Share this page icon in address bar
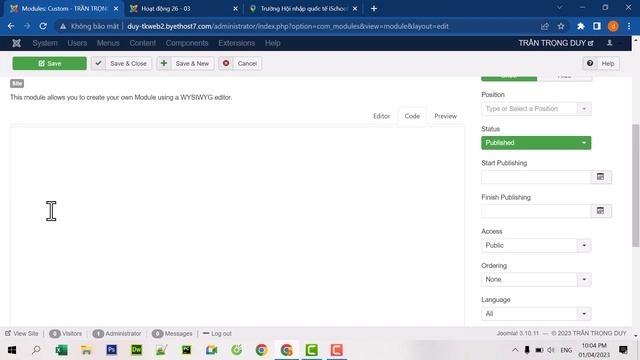640x360 pixels. (544, 26)
